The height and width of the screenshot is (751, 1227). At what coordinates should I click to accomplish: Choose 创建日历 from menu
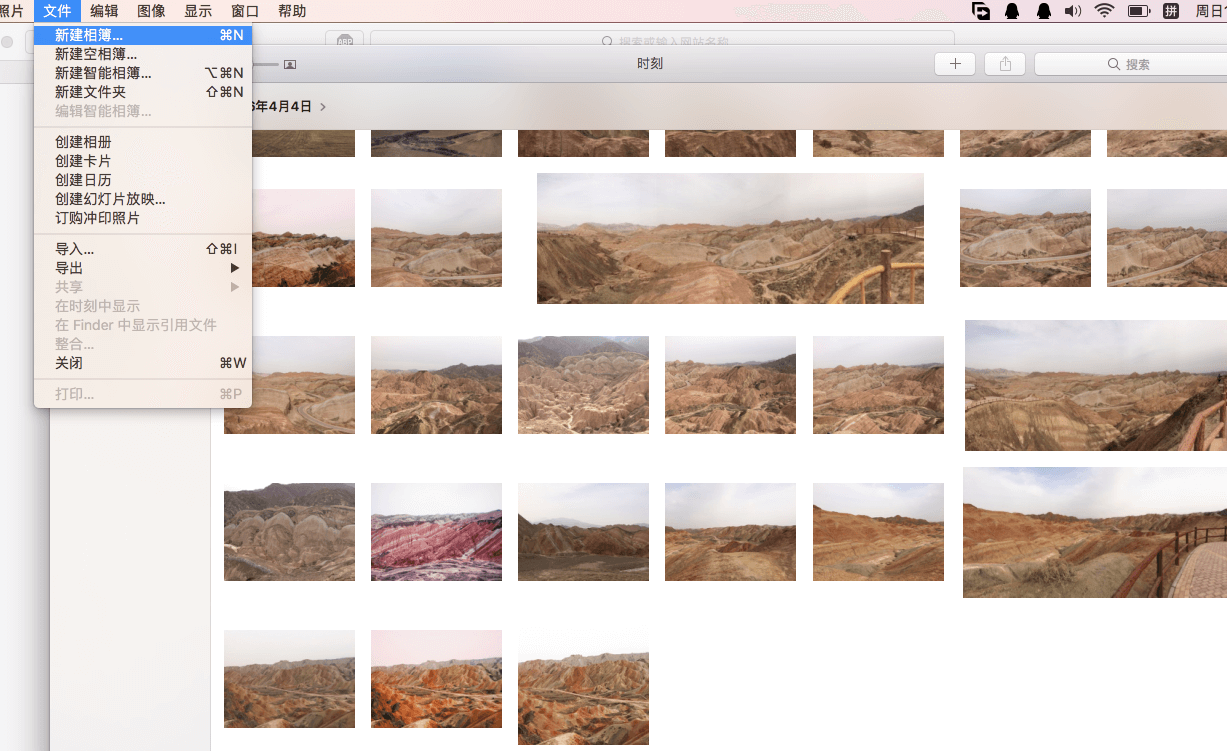click(143, 180)
